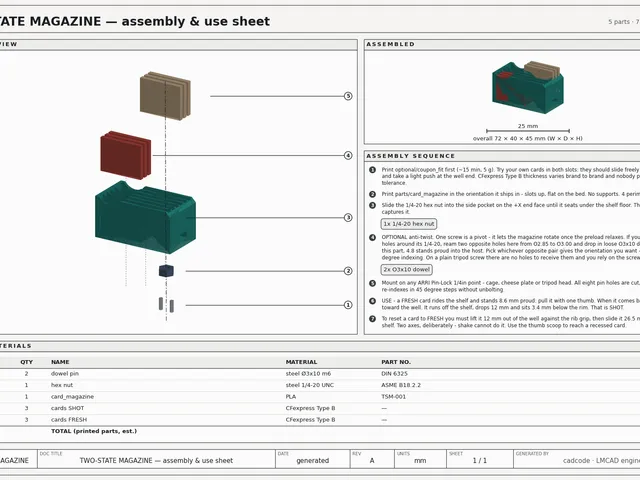
Task: Click the 'PLA' material cell
Action: (x=291, y=396)
